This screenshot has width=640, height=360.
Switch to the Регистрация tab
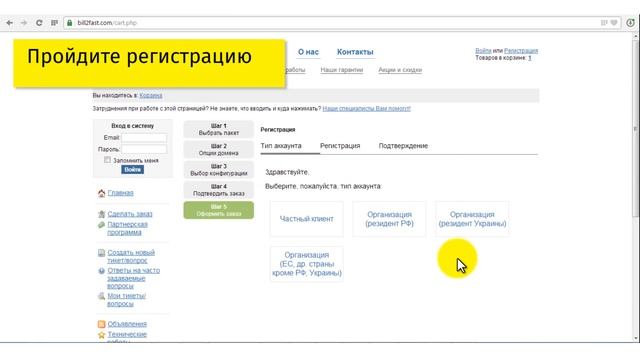click(340, 146)
